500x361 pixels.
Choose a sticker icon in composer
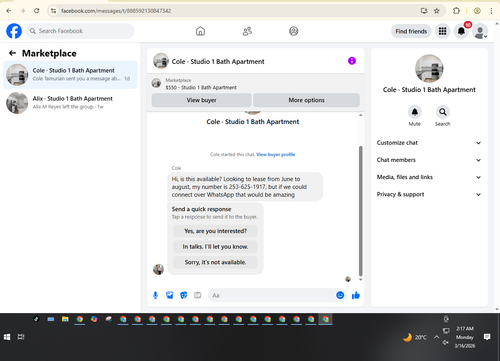pyautogui.click(x=184, y=295)
